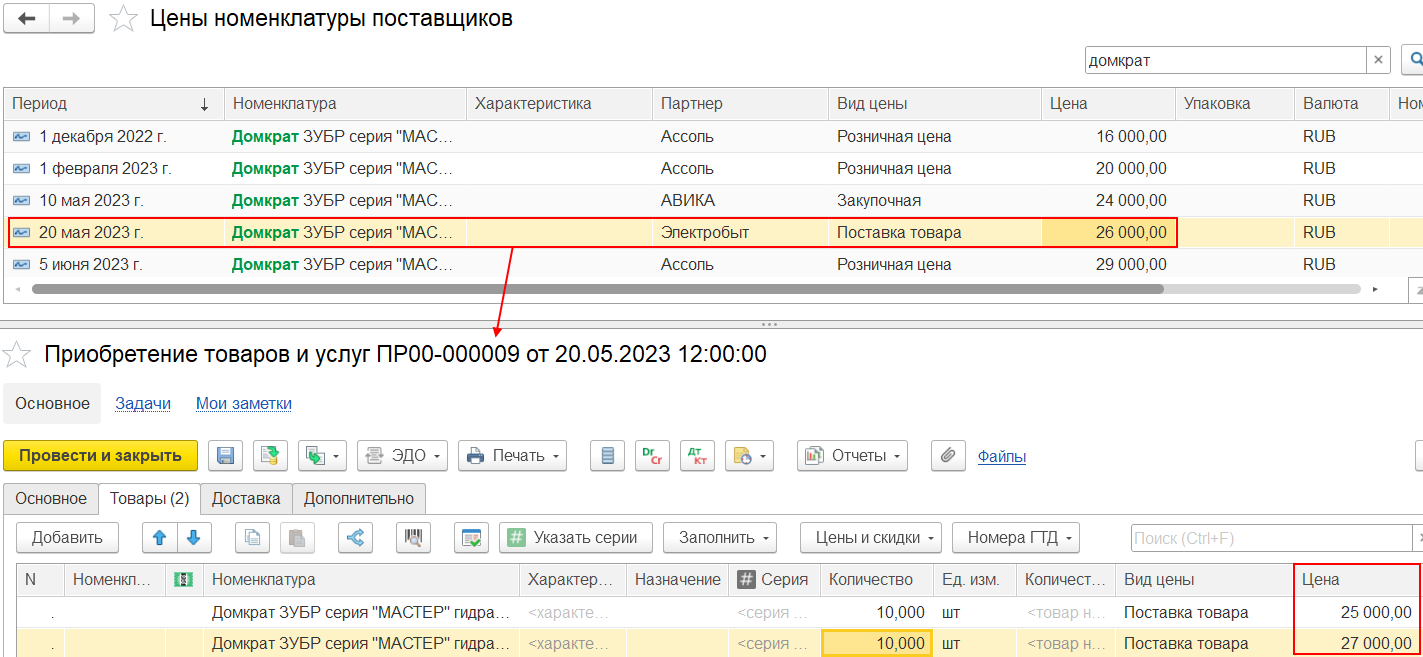Click the back navigation arrow
Screen dimensions: 1423x657
click(x=27, y=18)
